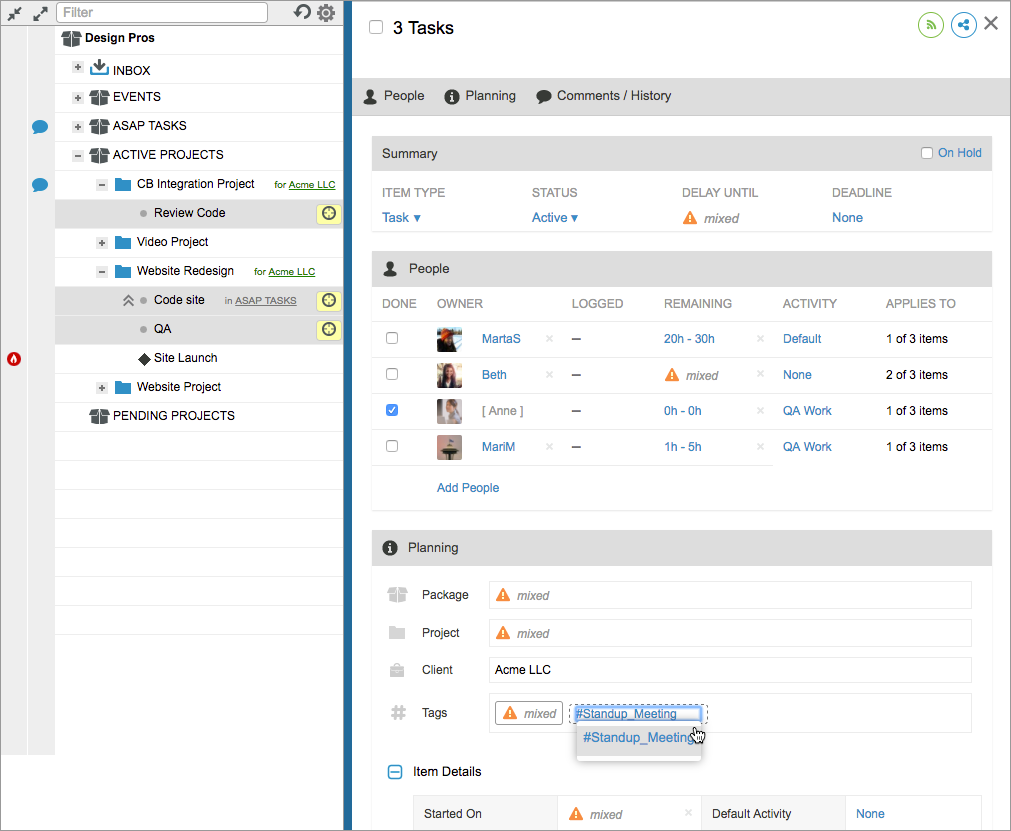
Task: Expand the Video Project folder
Action: [102, 243]
